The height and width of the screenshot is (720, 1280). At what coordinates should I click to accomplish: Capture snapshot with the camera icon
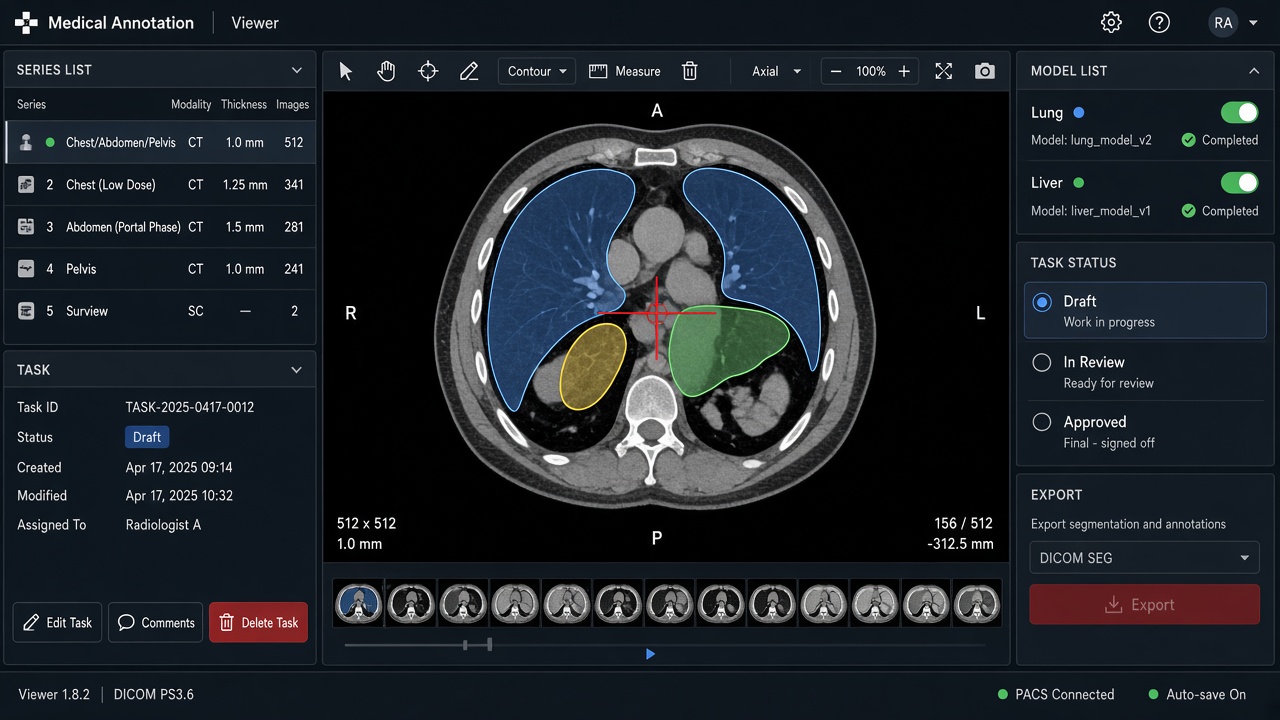point(985,71)
